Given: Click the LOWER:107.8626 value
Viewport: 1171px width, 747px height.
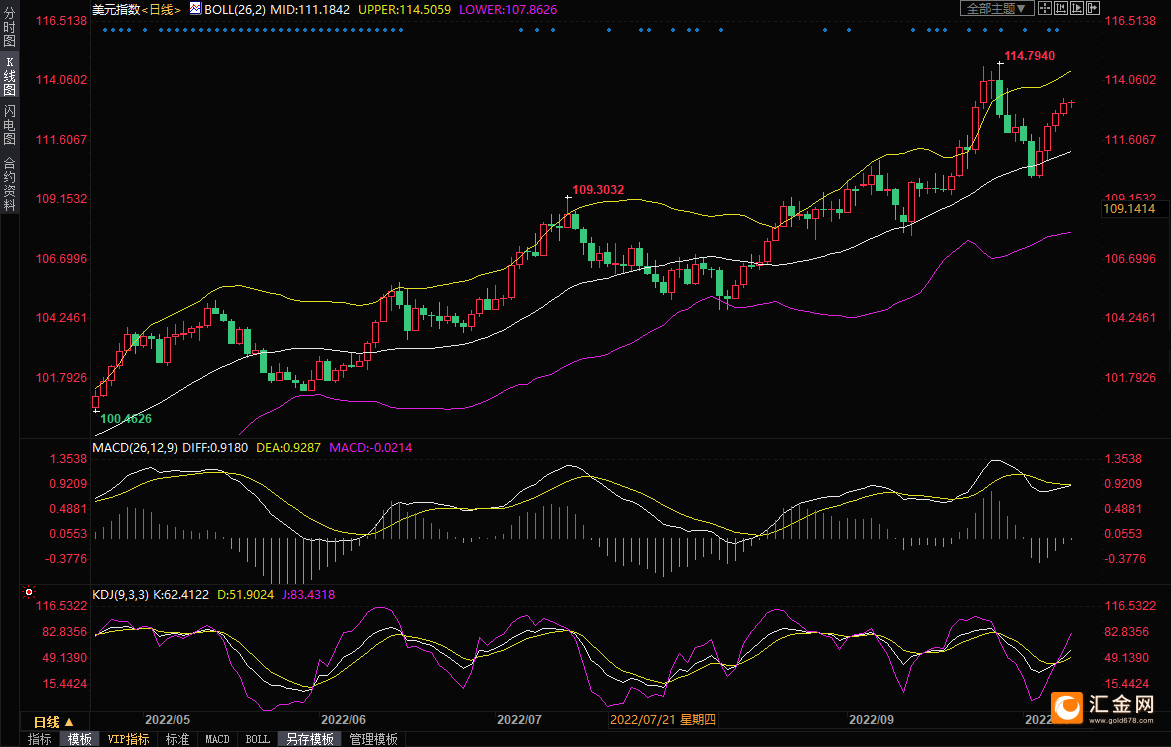Looking at the screenshot, I should click(508, 10).
